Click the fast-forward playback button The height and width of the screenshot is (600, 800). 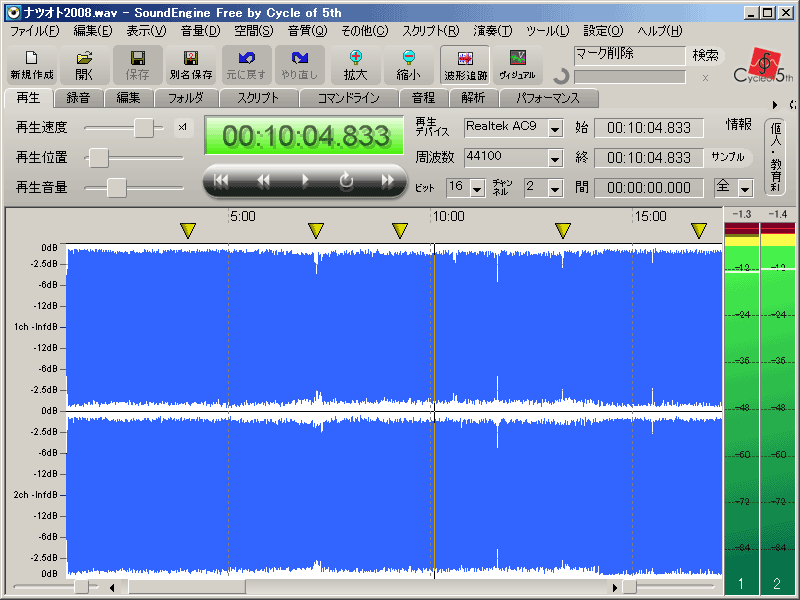388,181
